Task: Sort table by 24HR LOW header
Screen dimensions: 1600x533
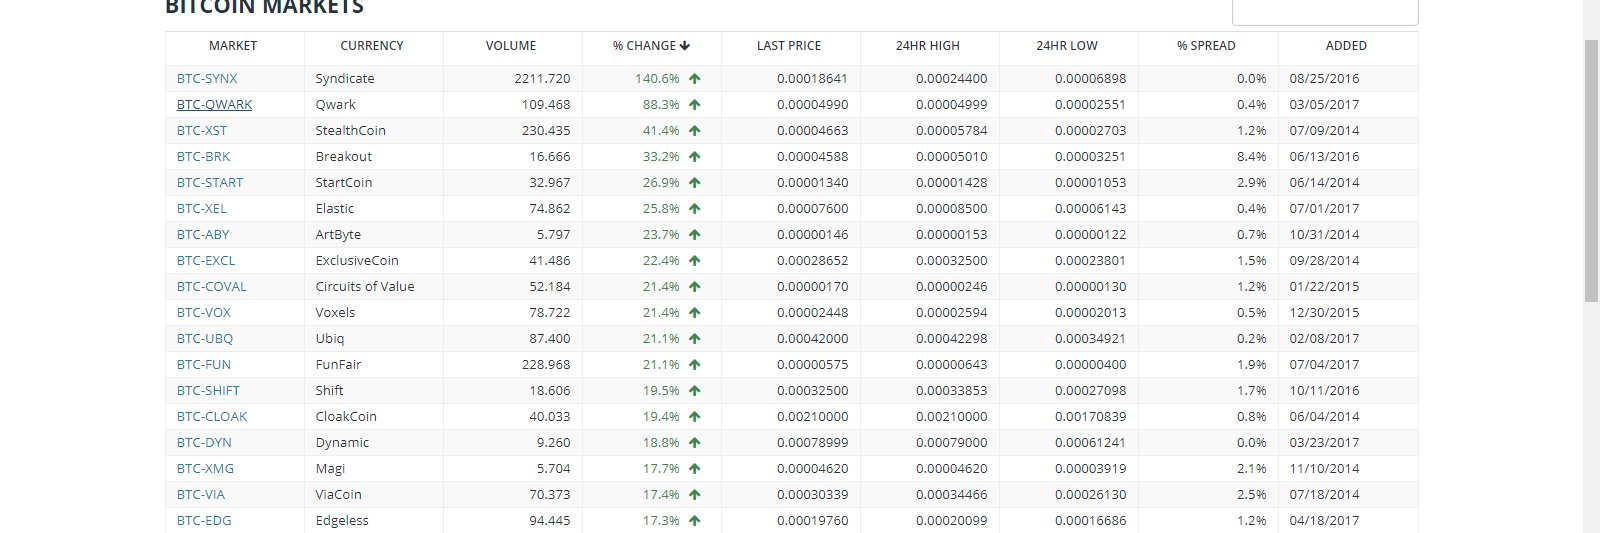Action: click(x=1067, y=46)
